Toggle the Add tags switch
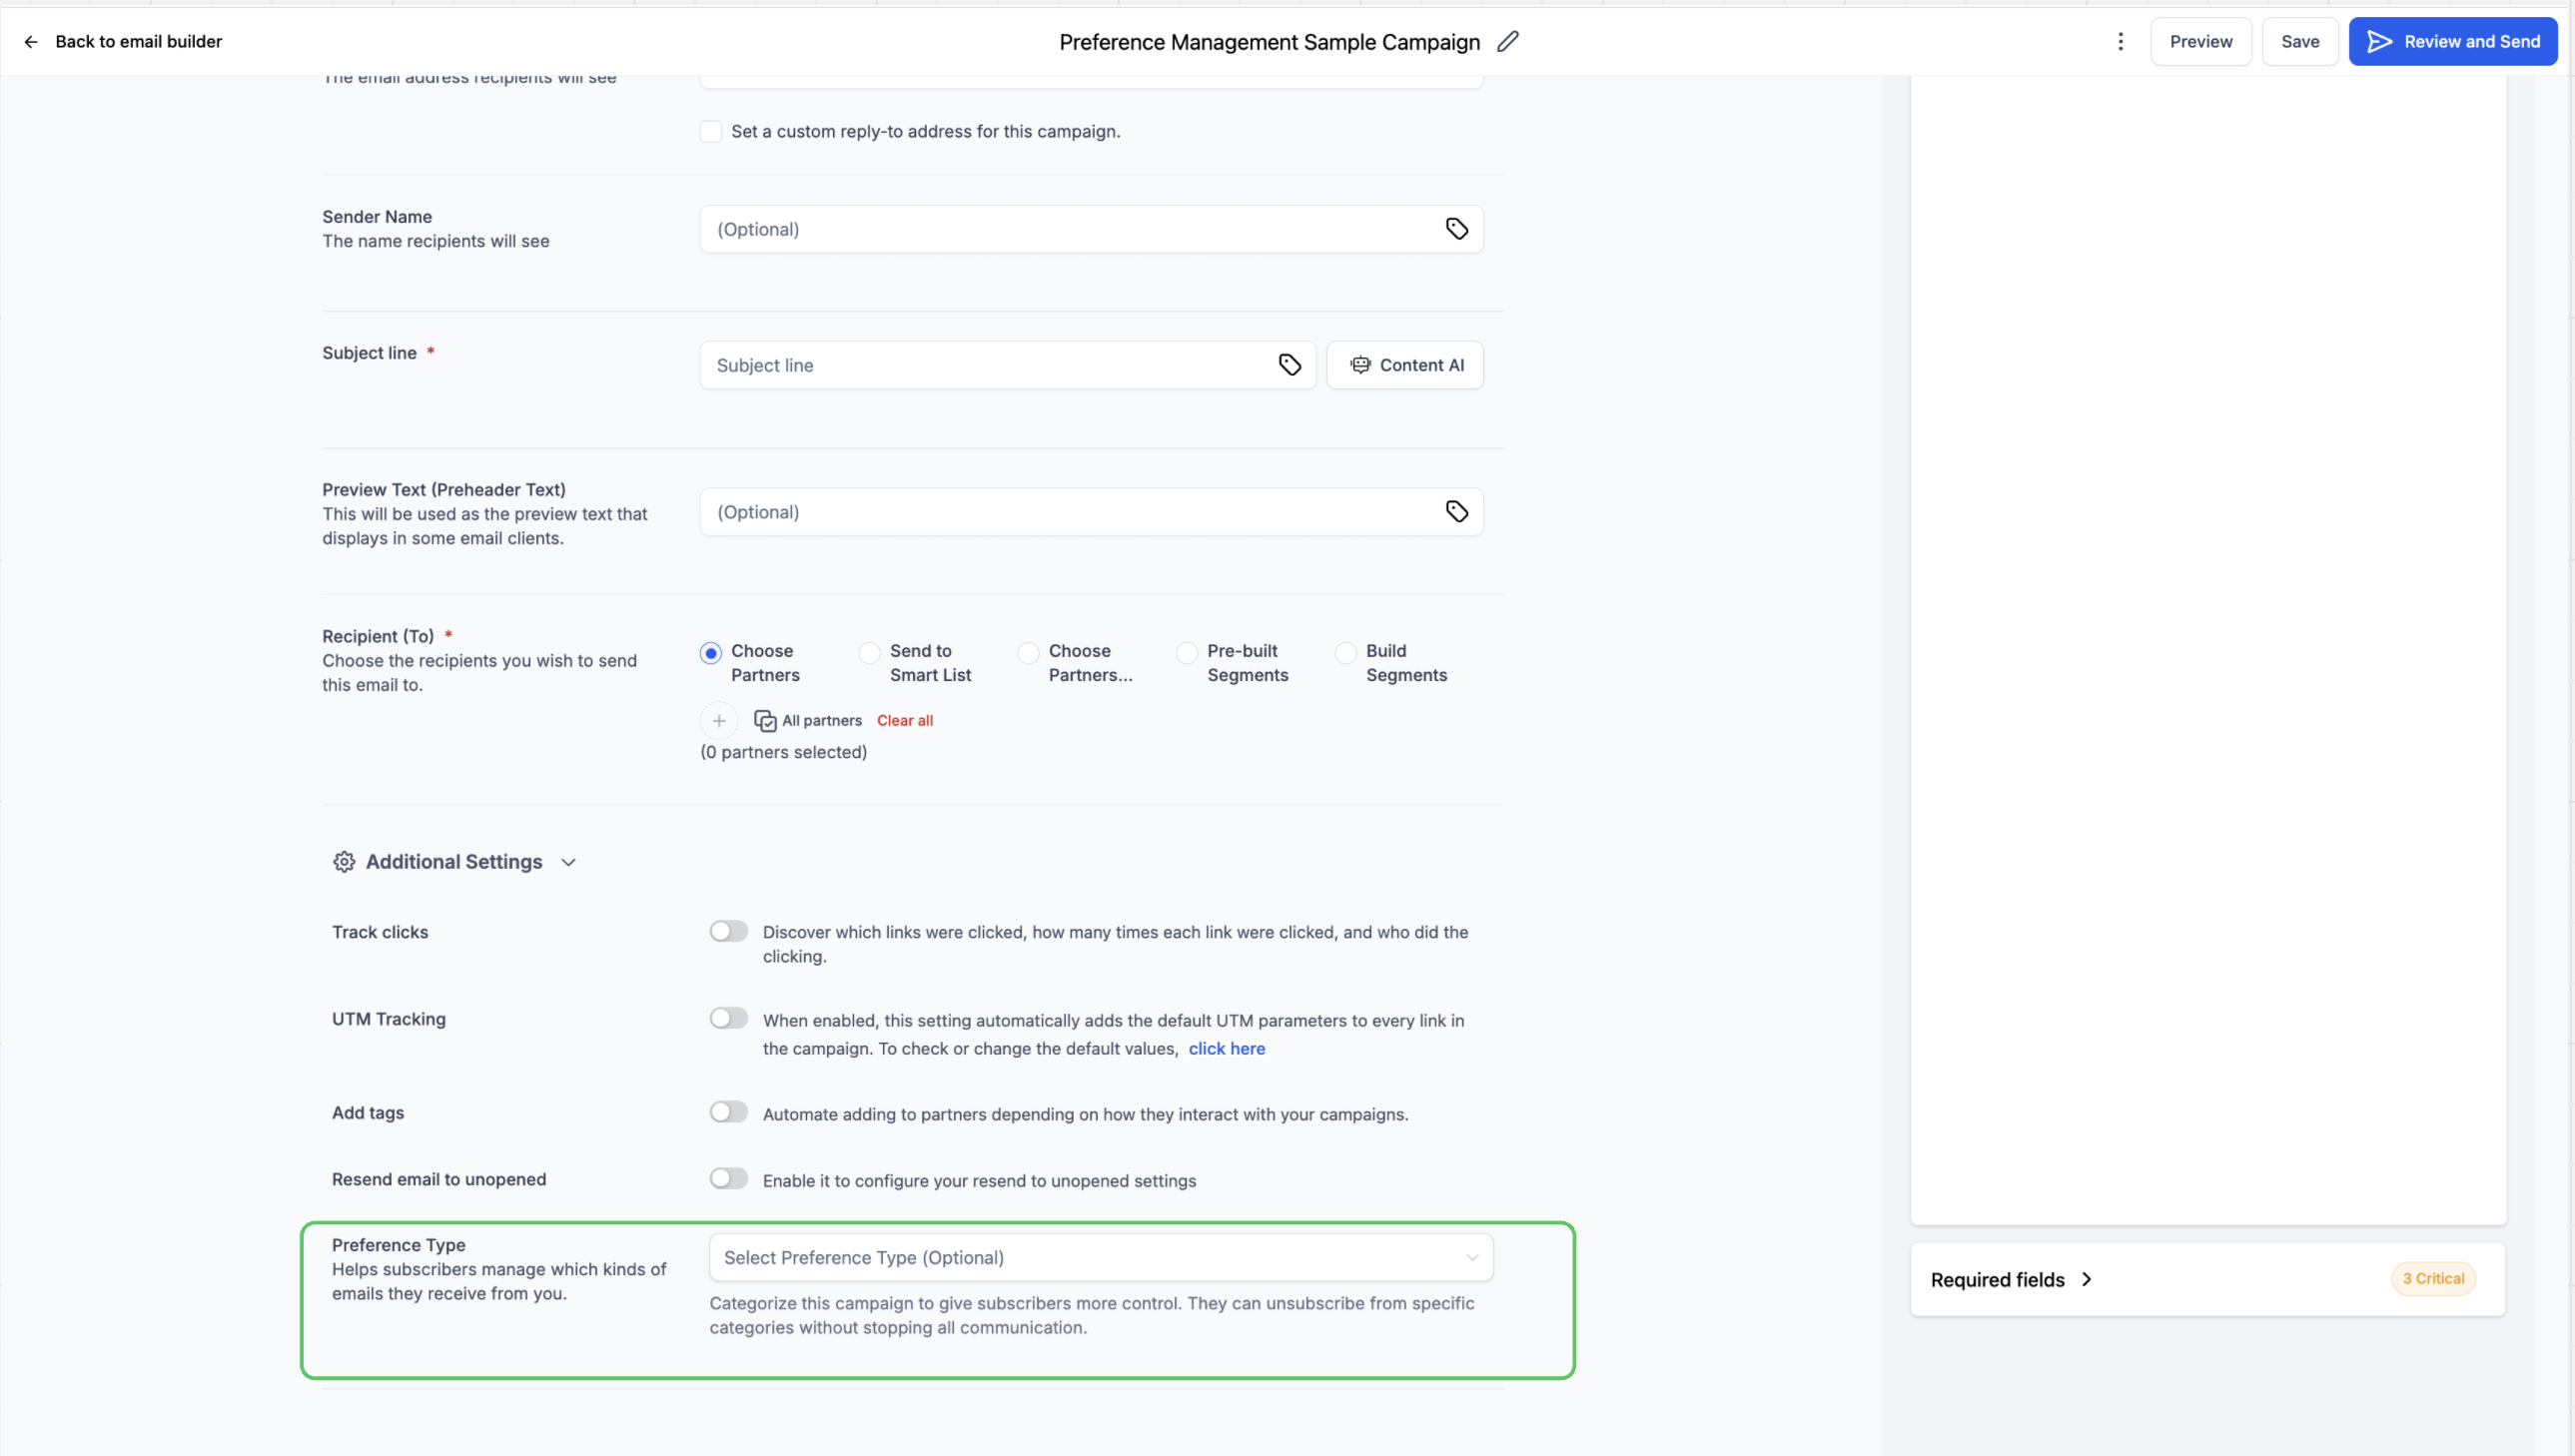The width and height of the screenshot is (2575, 1456). [728, 1112]
